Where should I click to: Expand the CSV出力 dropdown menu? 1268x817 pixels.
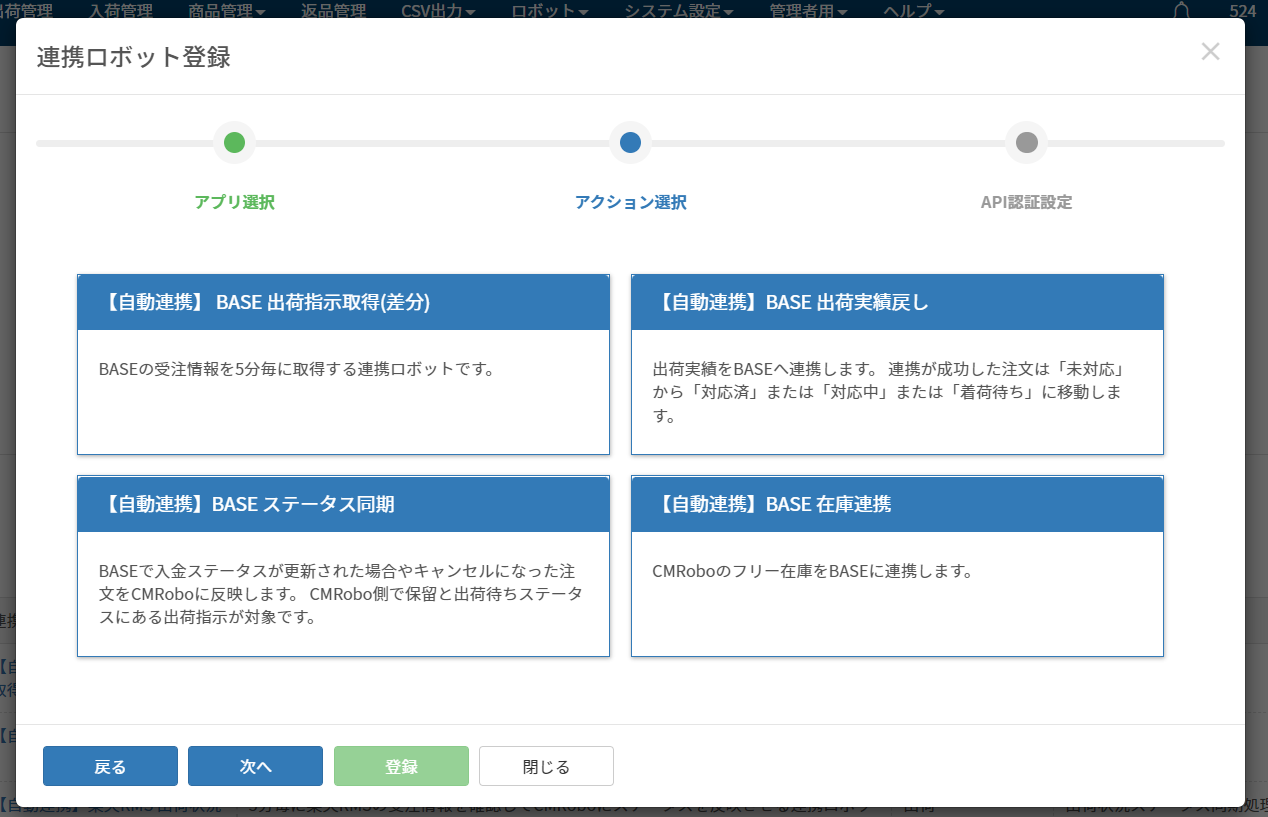438,11
